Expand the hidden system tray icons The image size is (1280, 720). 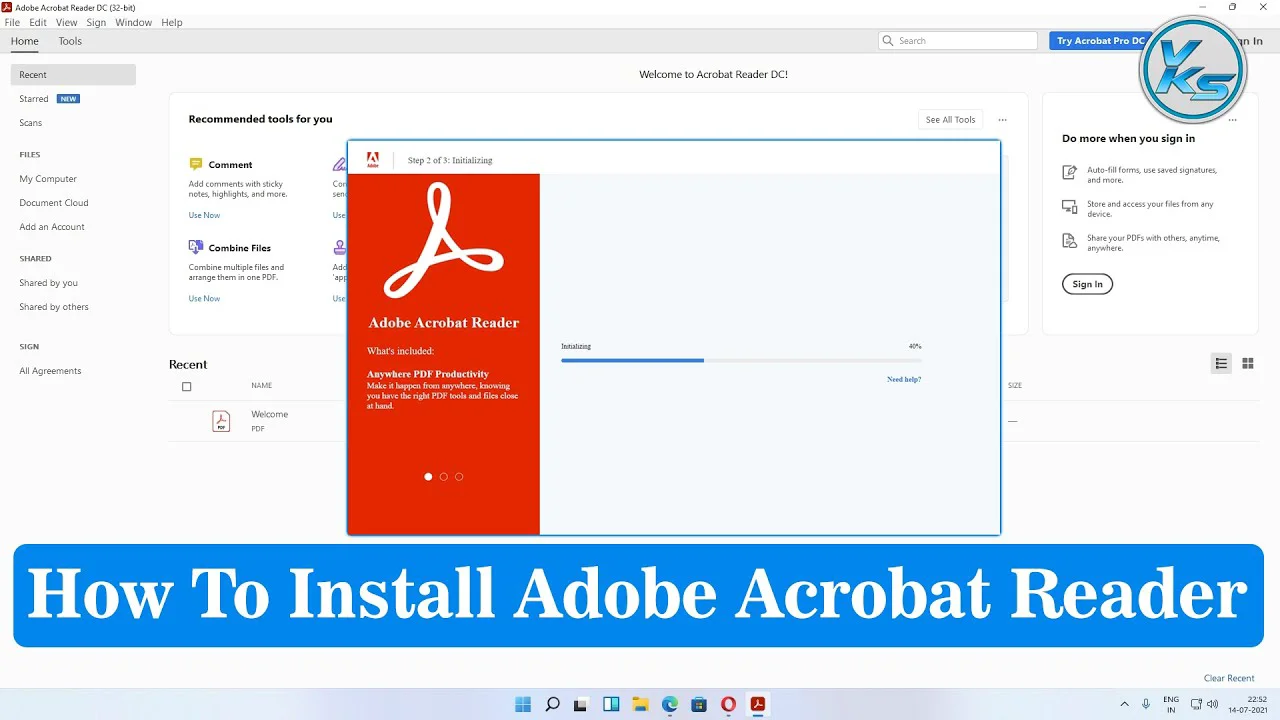pyautogui.click(x=1124, y=704)
